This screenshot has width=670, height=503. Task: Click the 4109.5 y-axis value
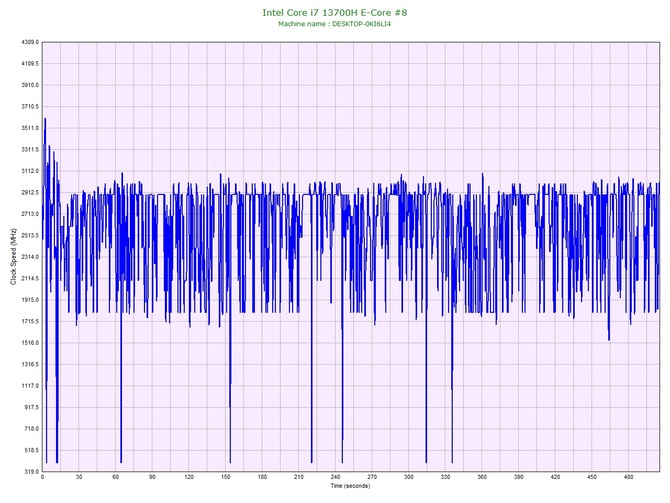30,64
